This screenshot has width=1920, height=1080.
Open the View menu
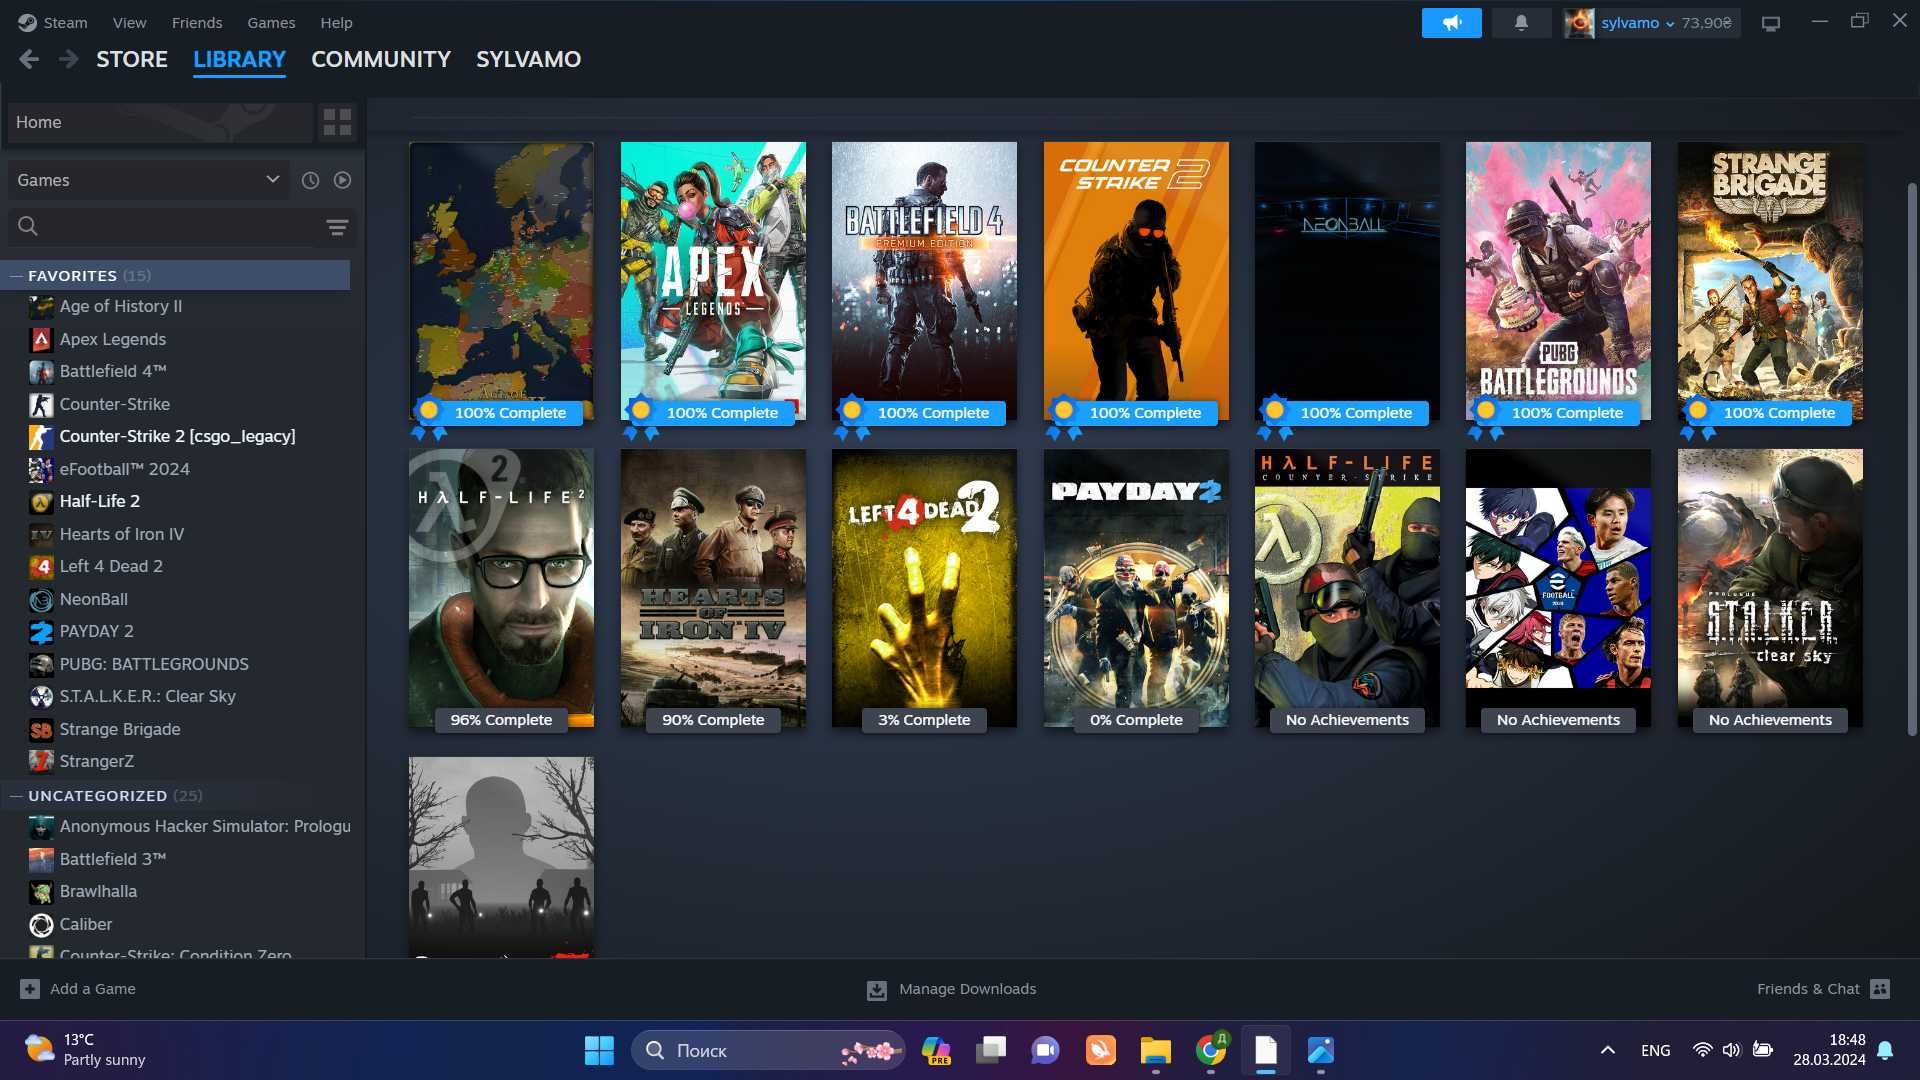[129, 22]
